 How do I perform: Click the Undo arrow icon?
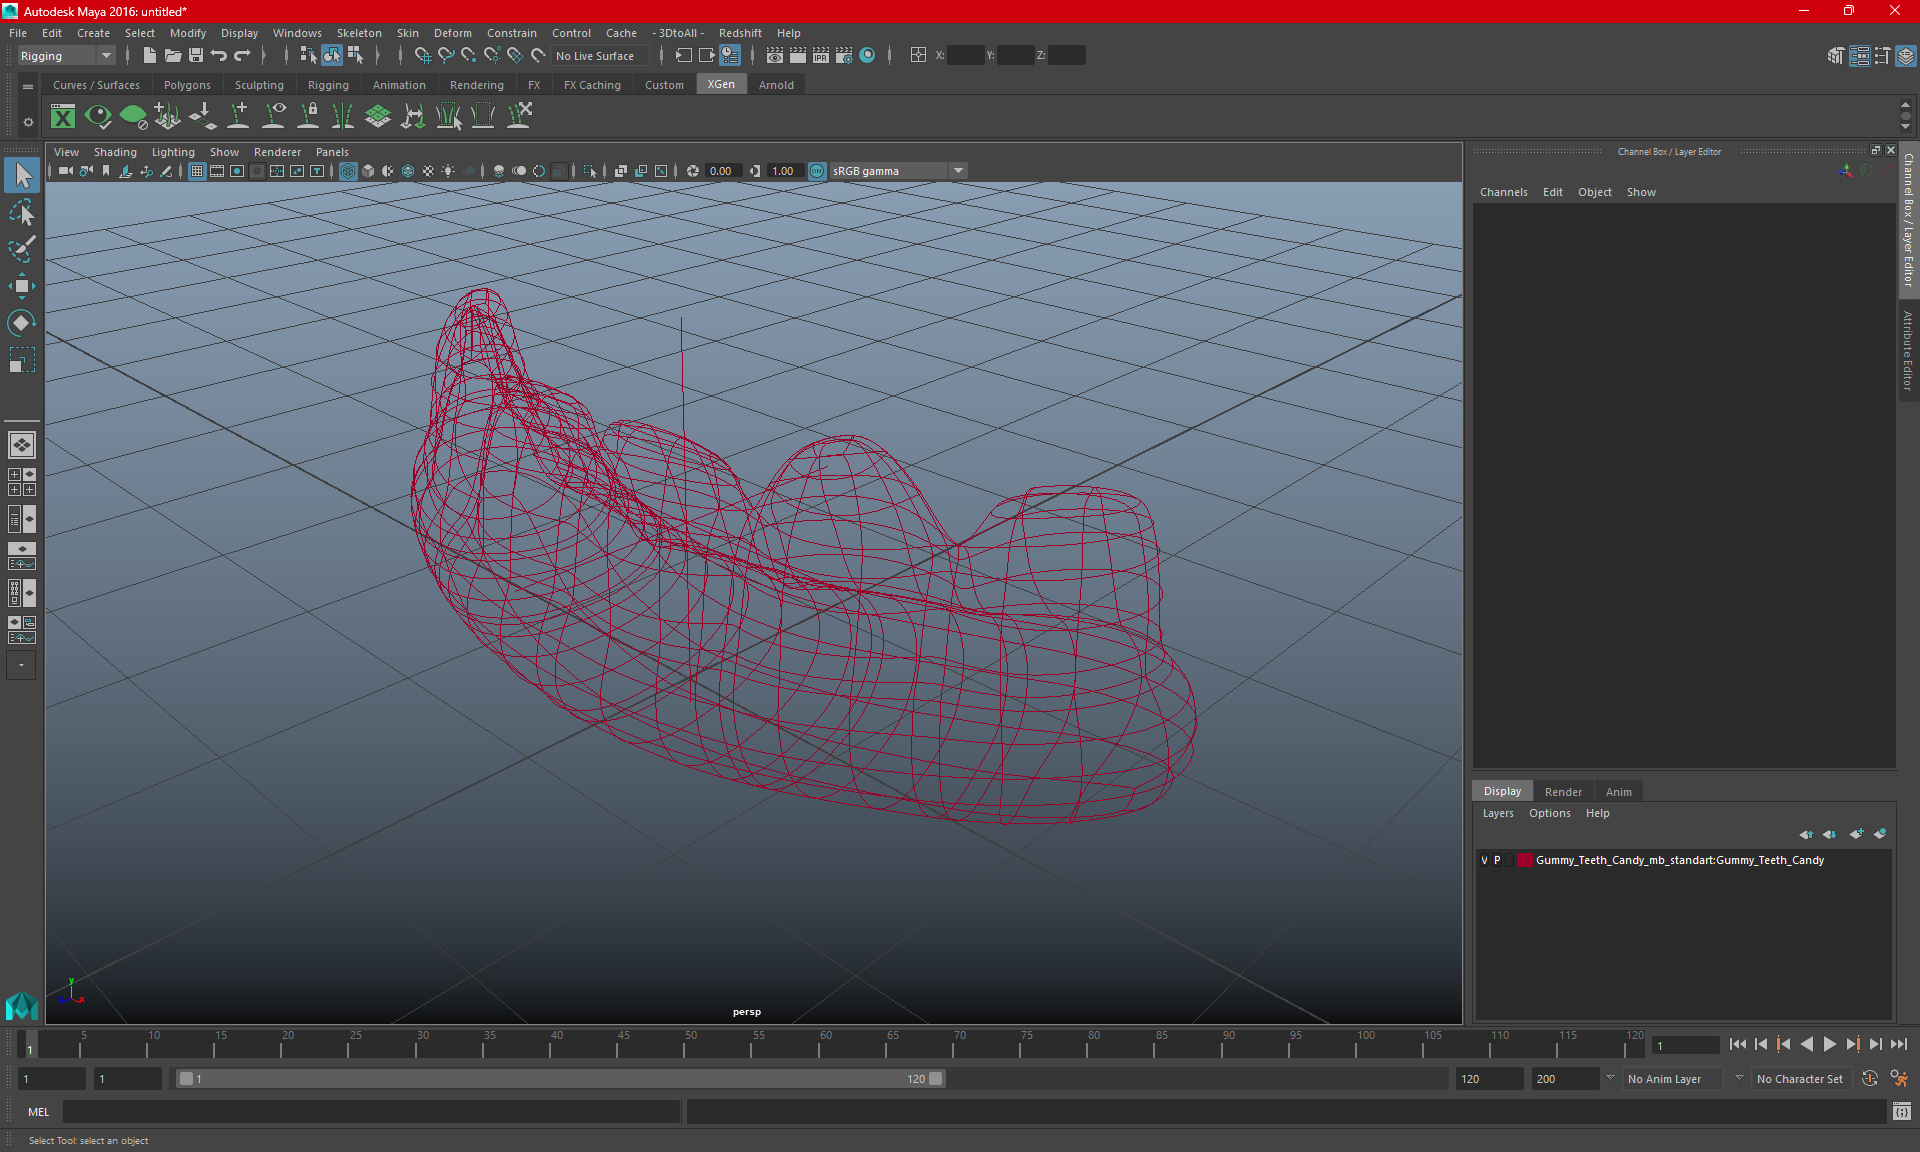pyautogui.click(x=219, y=56)
